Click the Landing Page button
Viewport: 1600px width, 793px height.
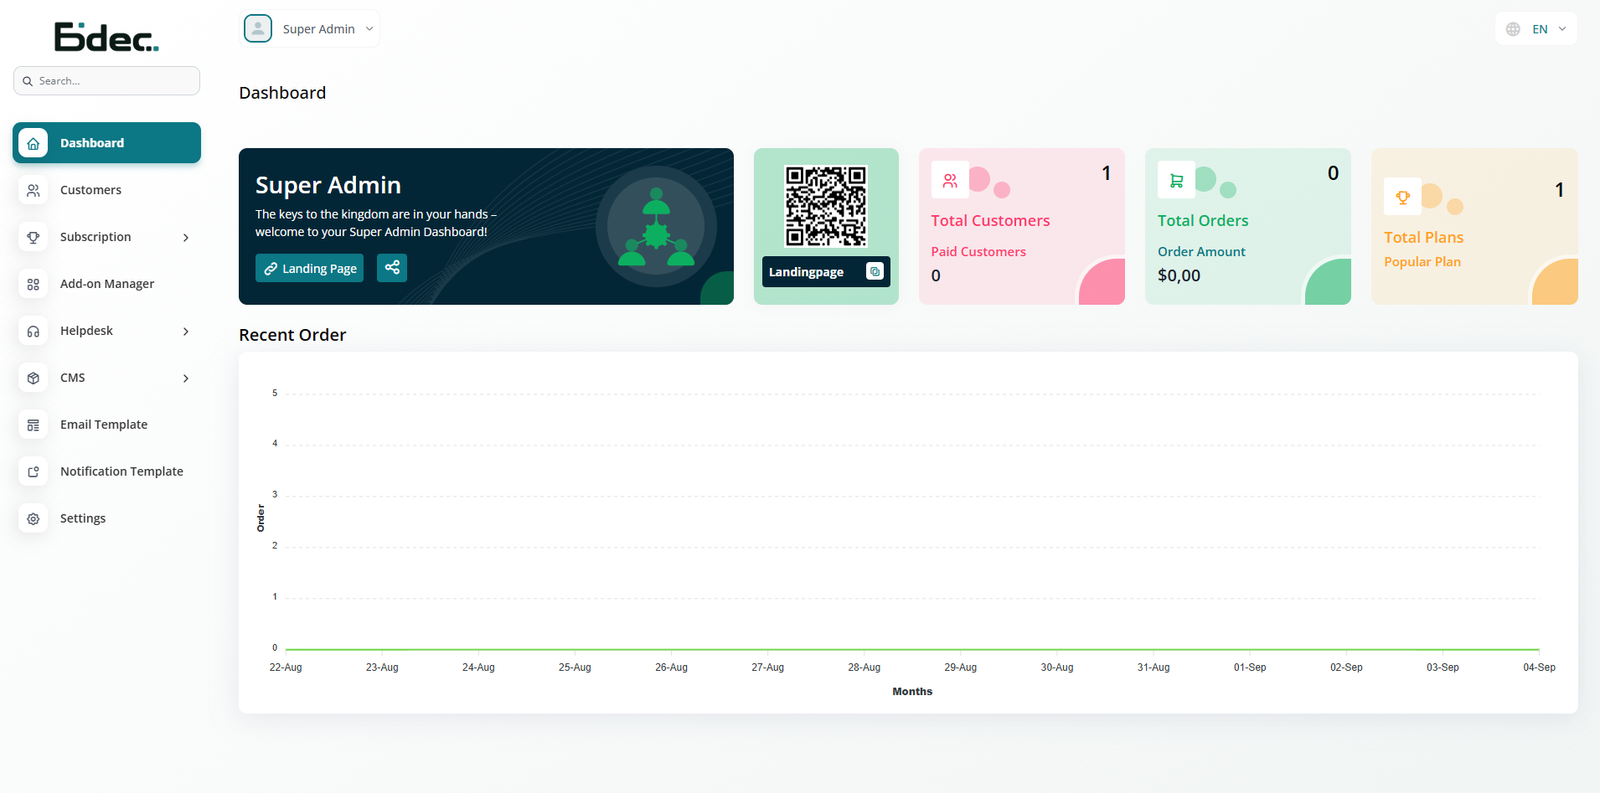310,268
